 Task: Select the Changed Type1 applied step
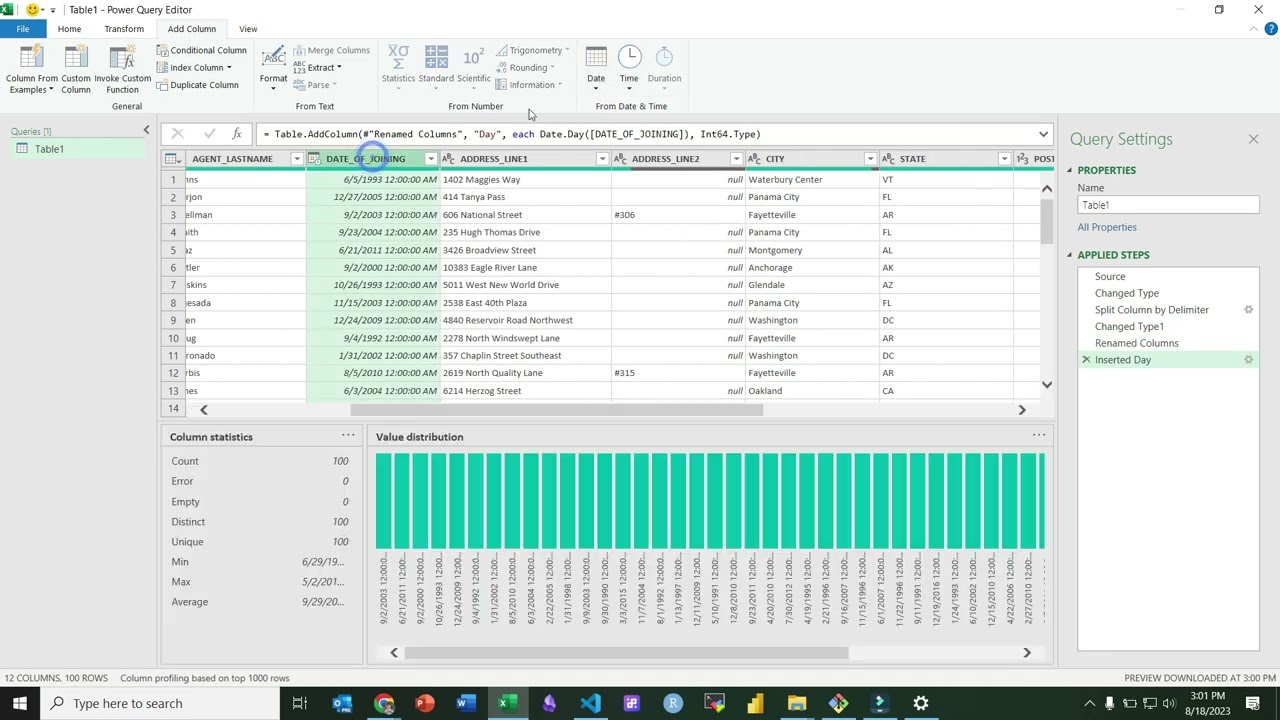pyautogui.click(x=1129, y=327)
